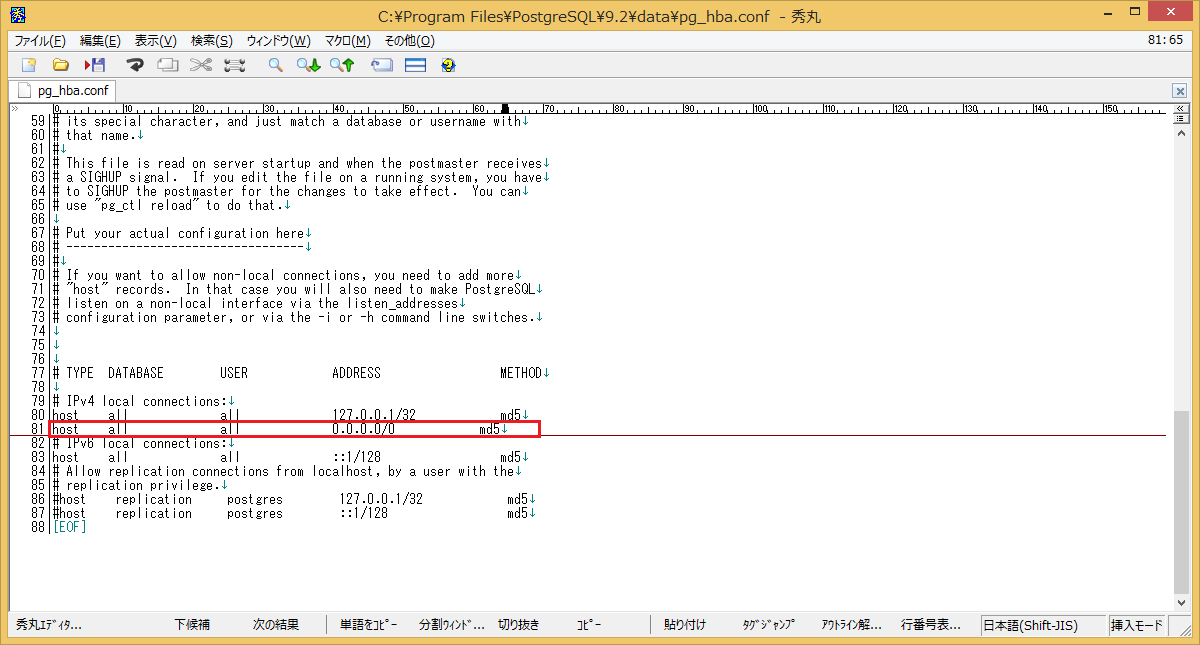This screenshot has height=645, width=1200.
Task: Click the Hidemaru app icon in the title bar
Action: pyautogui.click(x=17, y=14)
